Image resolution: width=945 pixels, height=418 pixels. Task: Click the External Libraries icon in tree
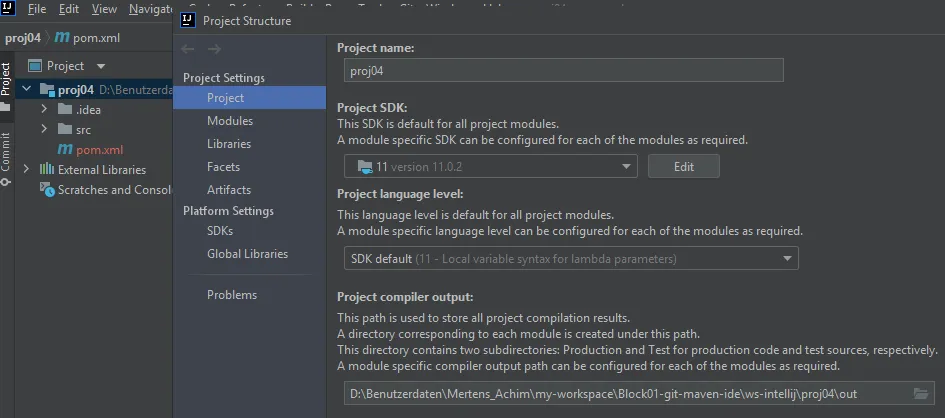pyautogui.click(x=47, y=169)
